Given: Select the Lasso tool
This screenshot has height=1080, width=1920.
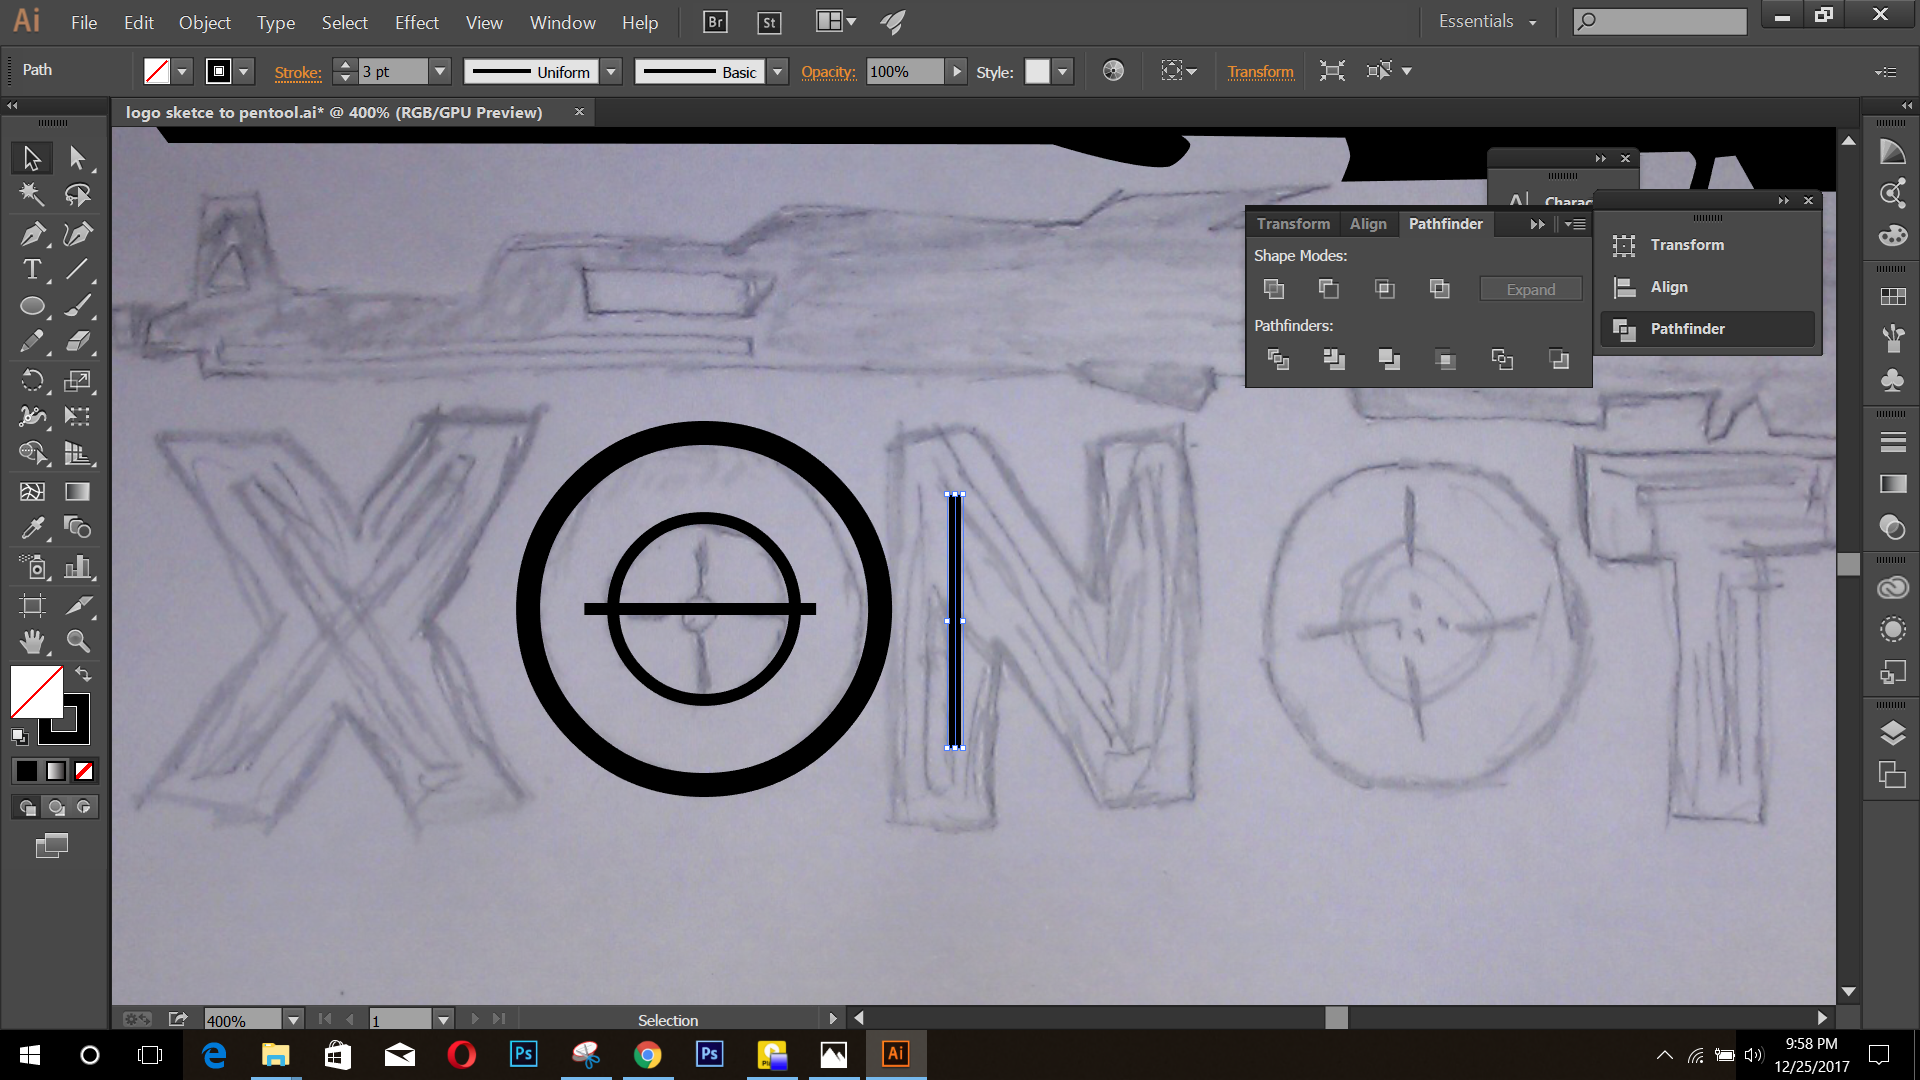Looking at the screenshot, I should tap(77, 194).
